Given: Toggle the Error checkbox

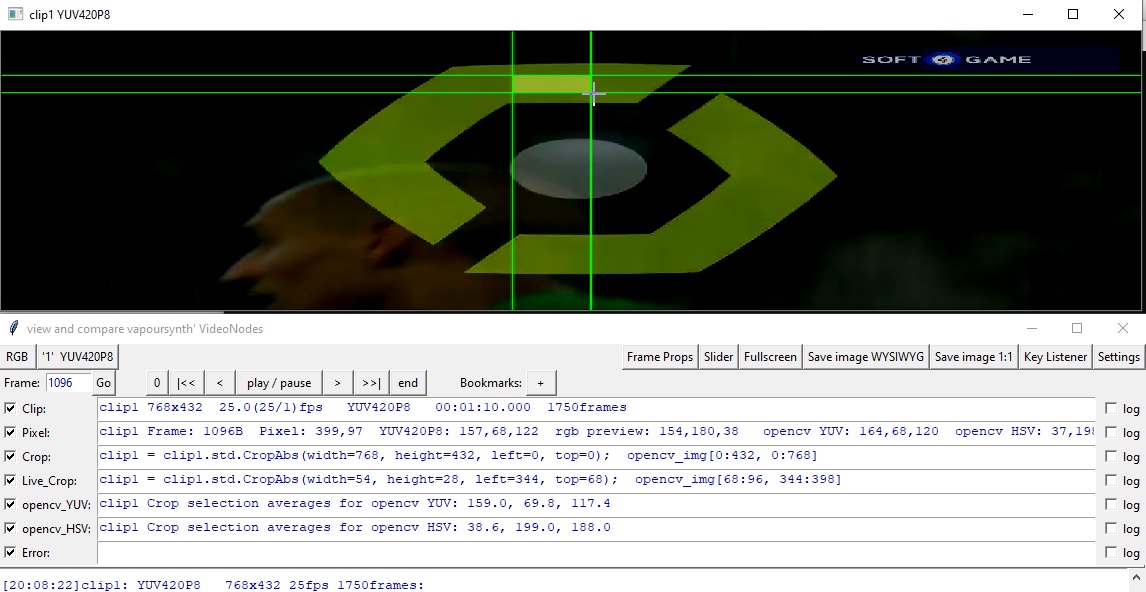Looking at the screenshot, I should click(10, 552).
